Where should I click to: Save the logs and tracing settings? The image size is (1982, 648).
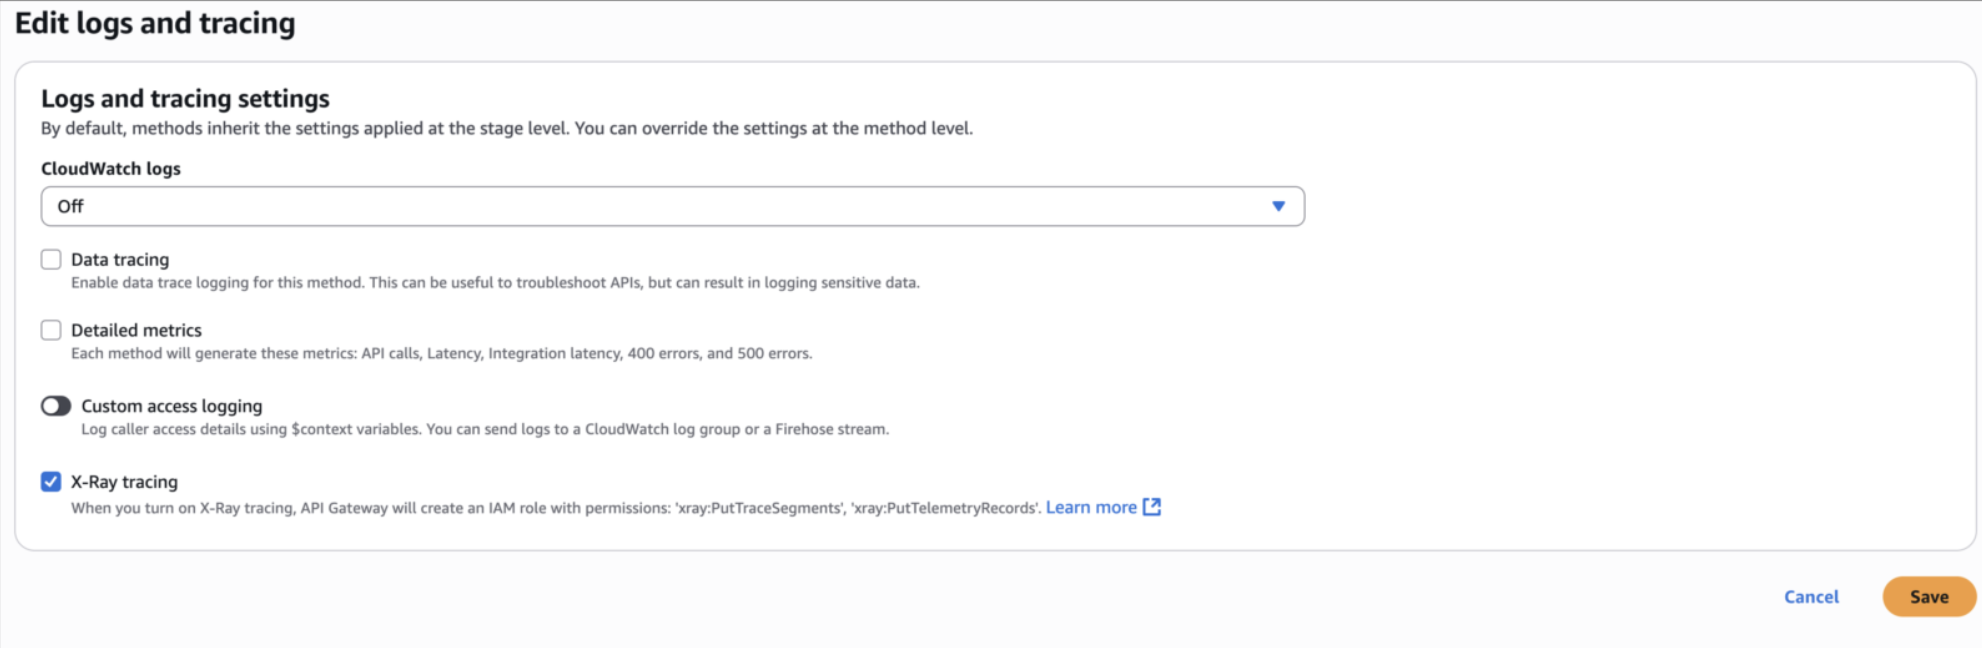tap(1928, 597)
